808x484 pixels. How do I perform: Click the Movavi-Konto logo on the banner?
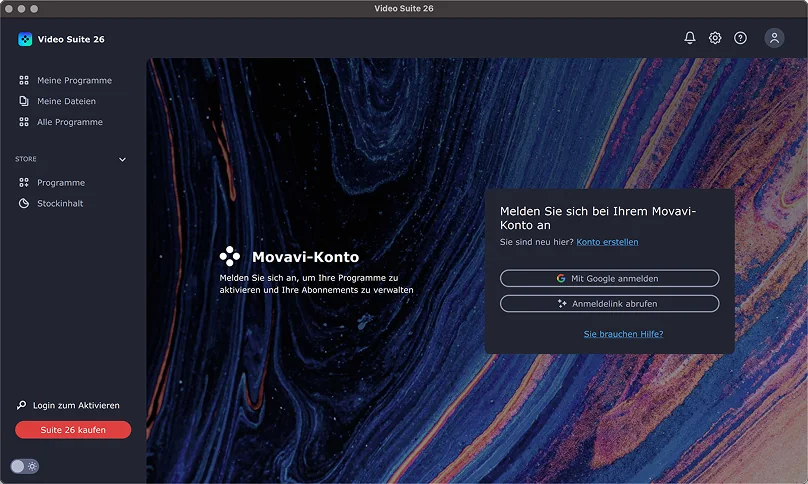[230, 256]
